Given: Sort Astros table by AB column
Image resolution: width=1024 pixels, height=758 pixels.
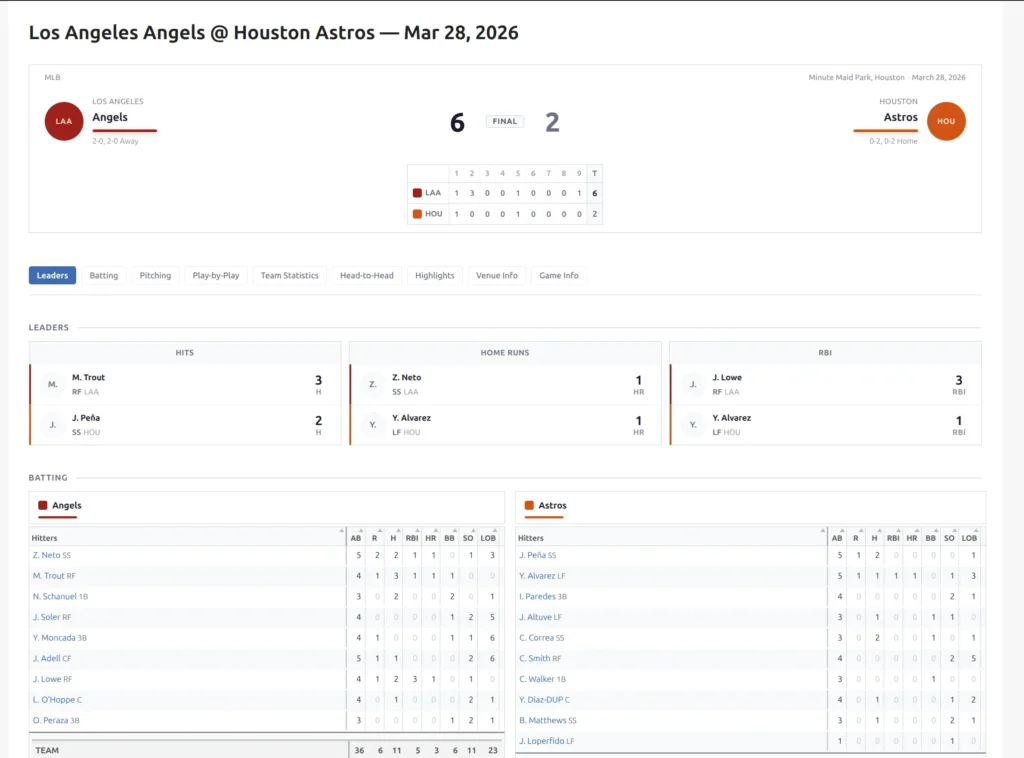Looking at the screenshot, I should pos(837,538).
